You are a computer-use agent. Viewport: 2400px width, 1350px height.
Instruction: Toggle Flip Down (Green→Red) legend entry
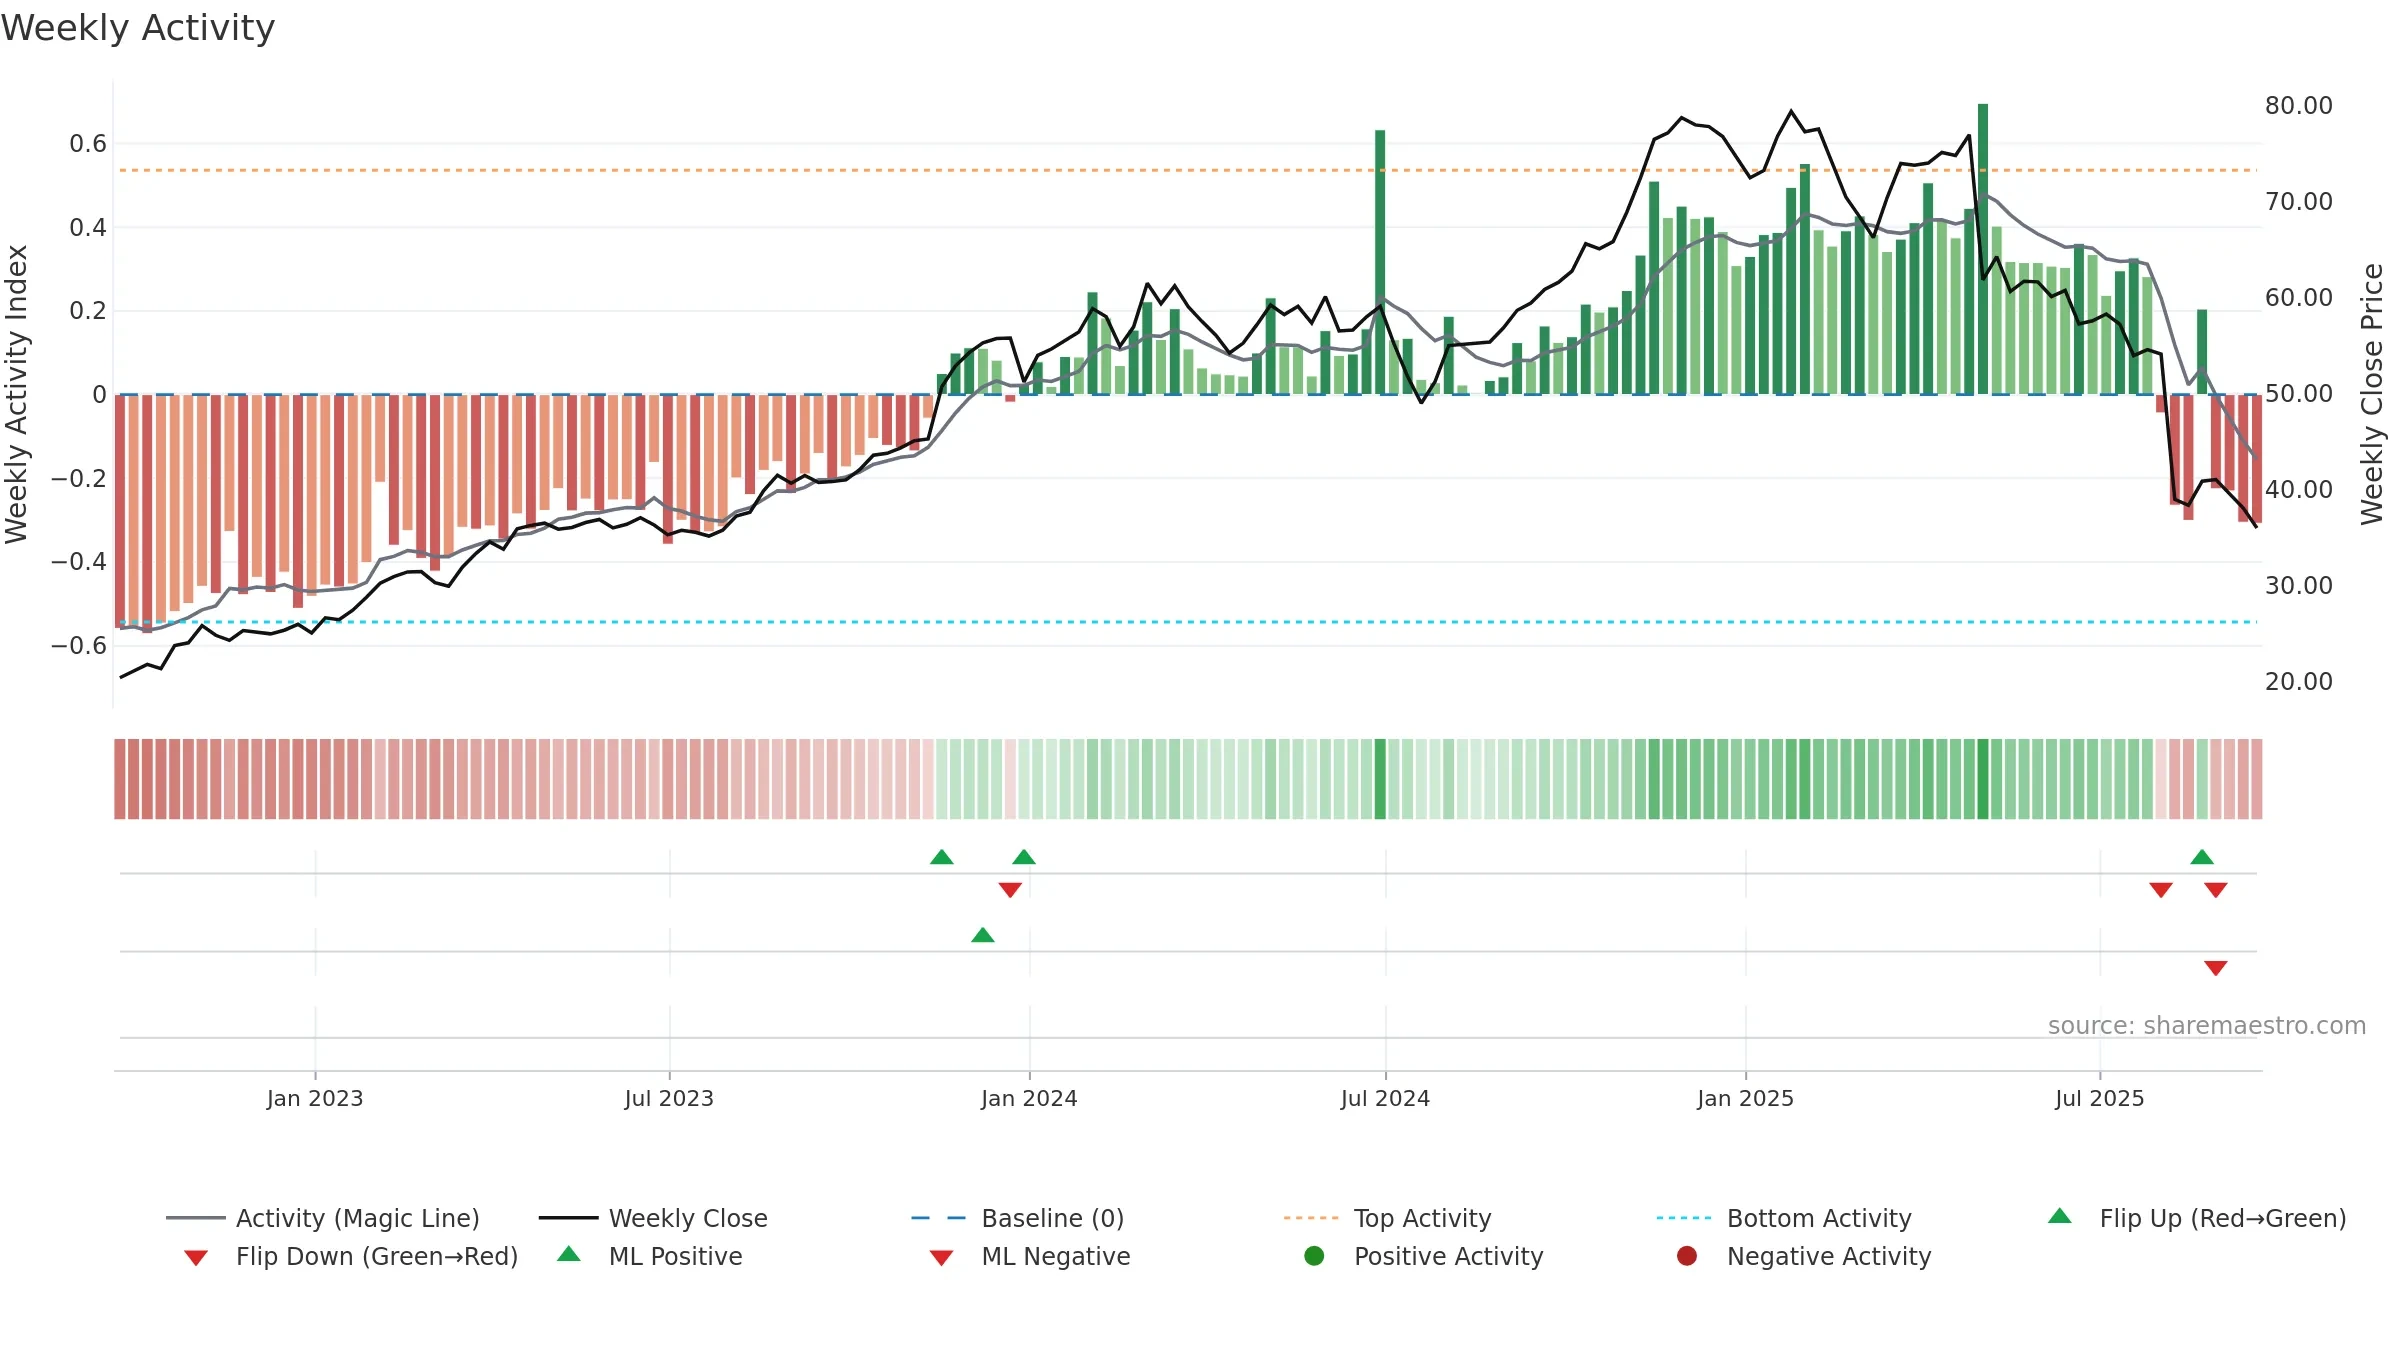pos(351,1256)
